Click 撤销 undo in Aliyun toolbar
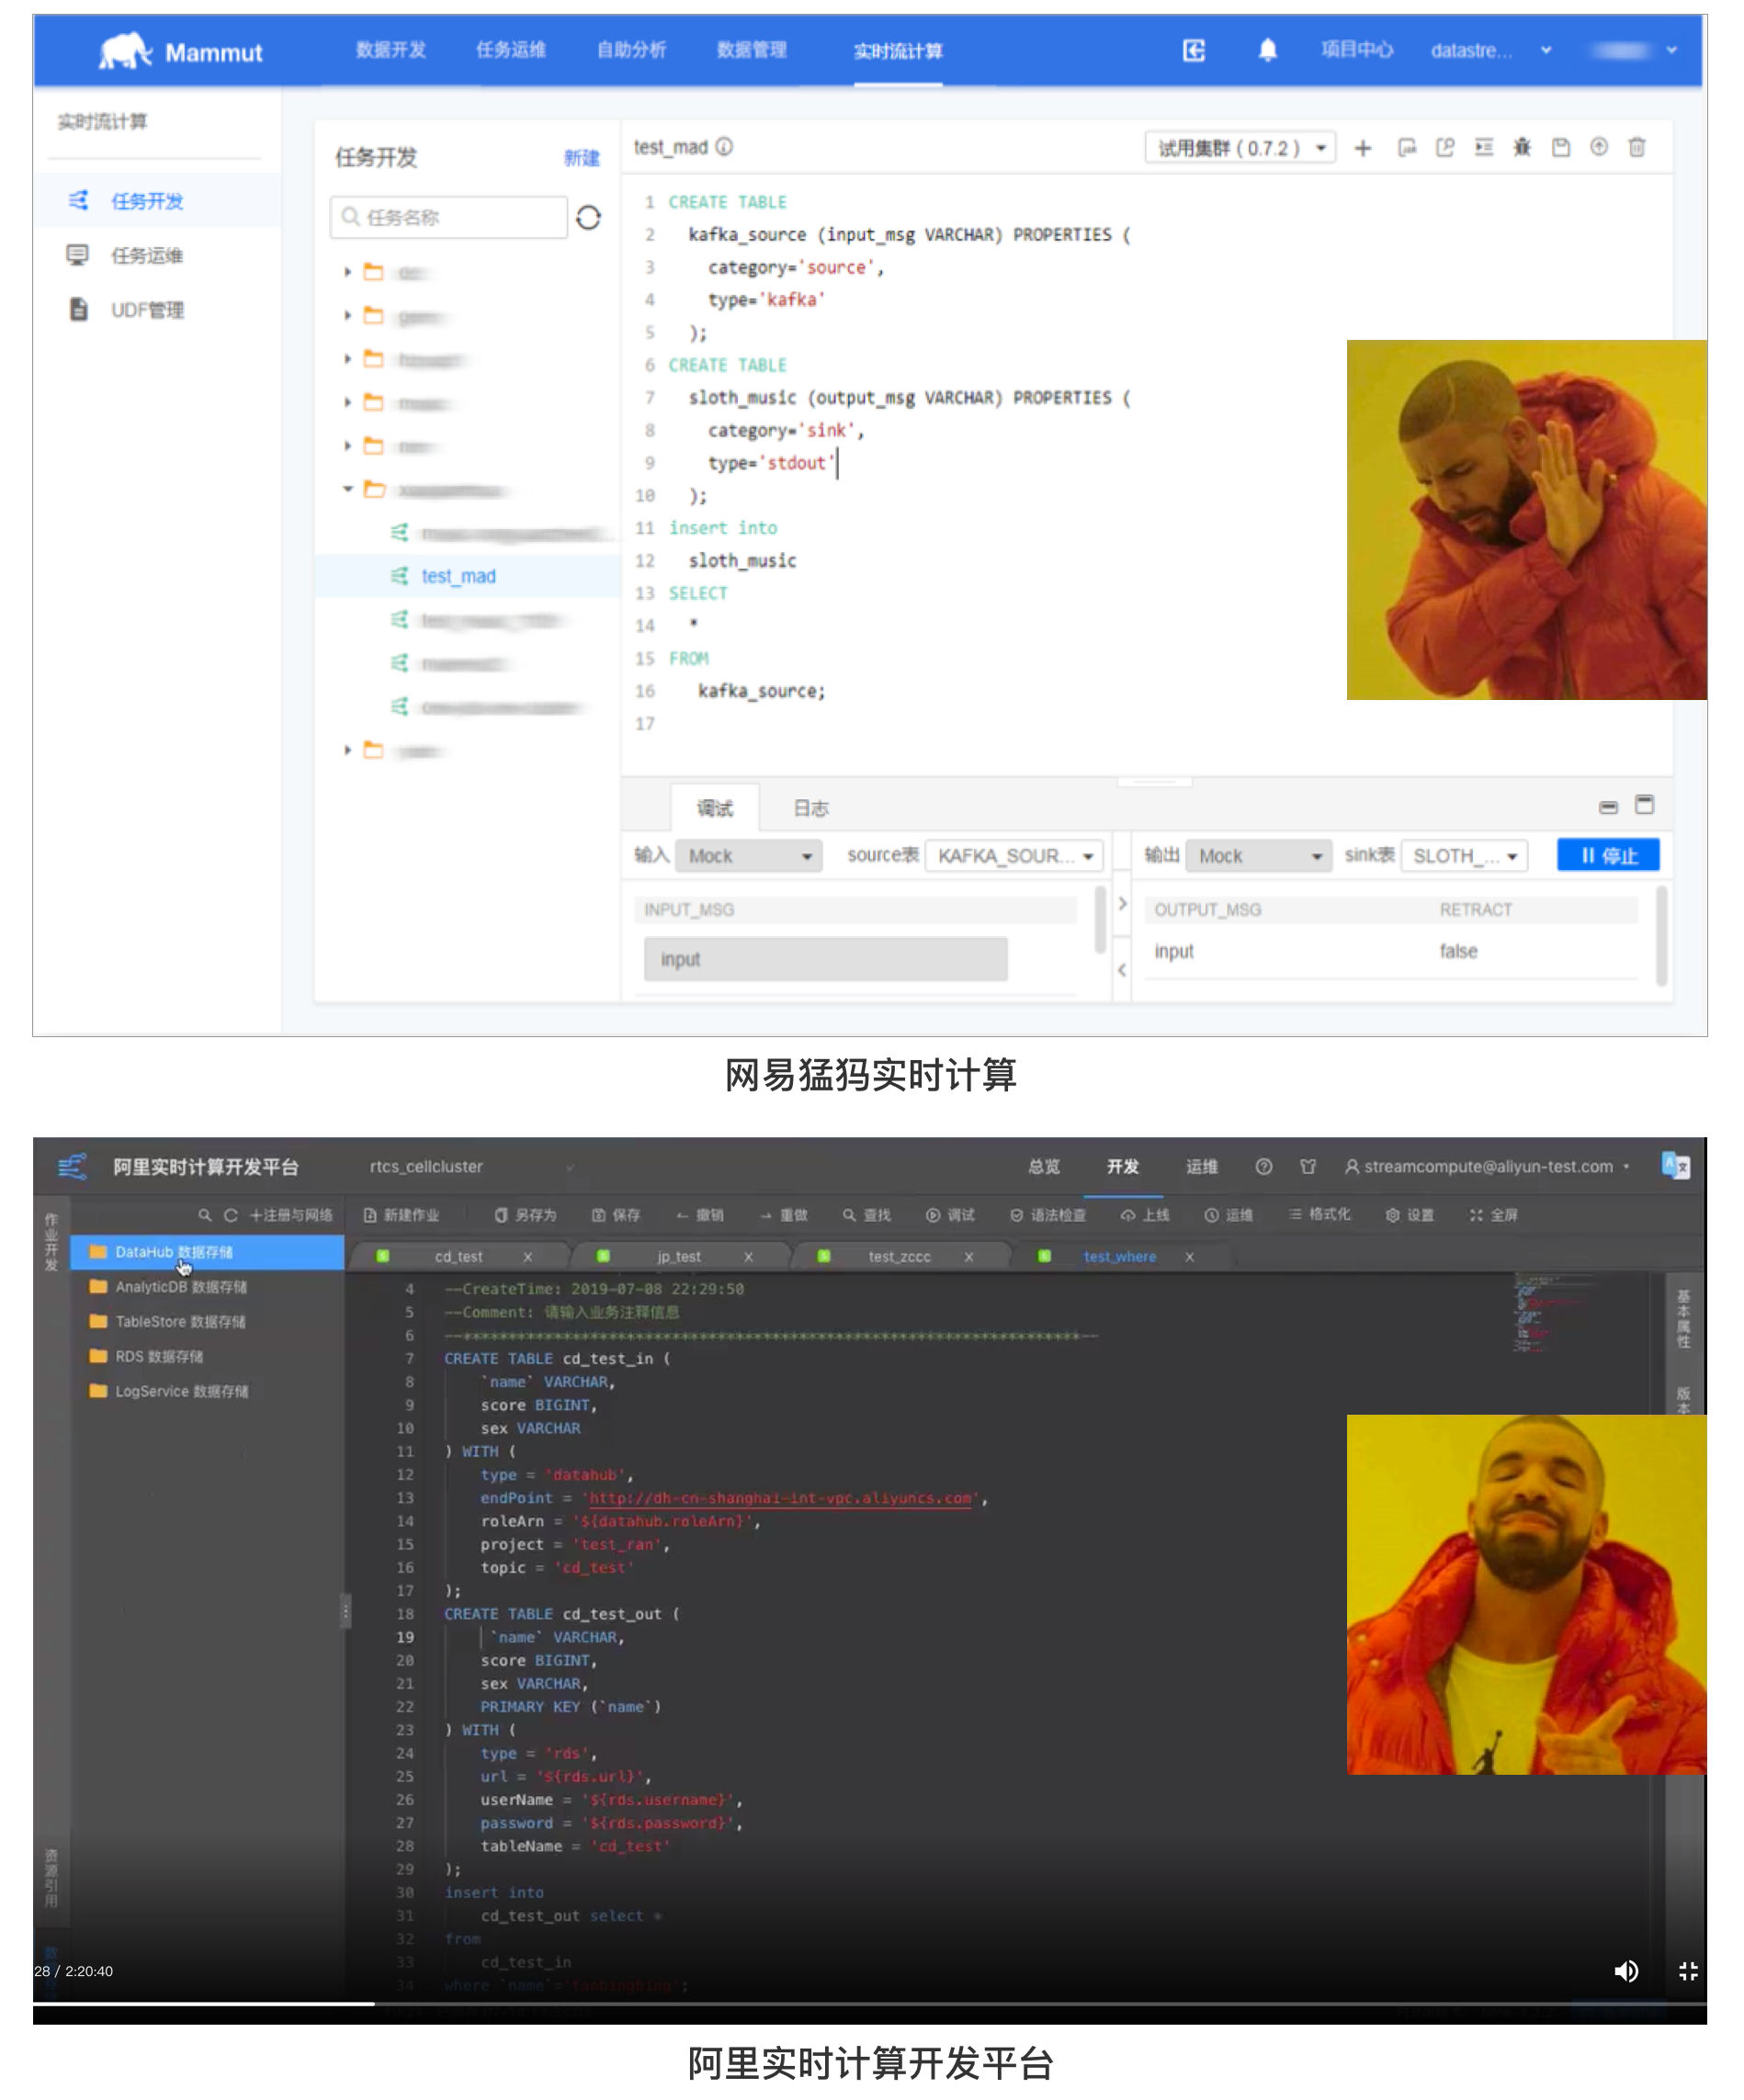Image resolution: width=1744 pixels, height=2100 pixels. click(700, 1215)
